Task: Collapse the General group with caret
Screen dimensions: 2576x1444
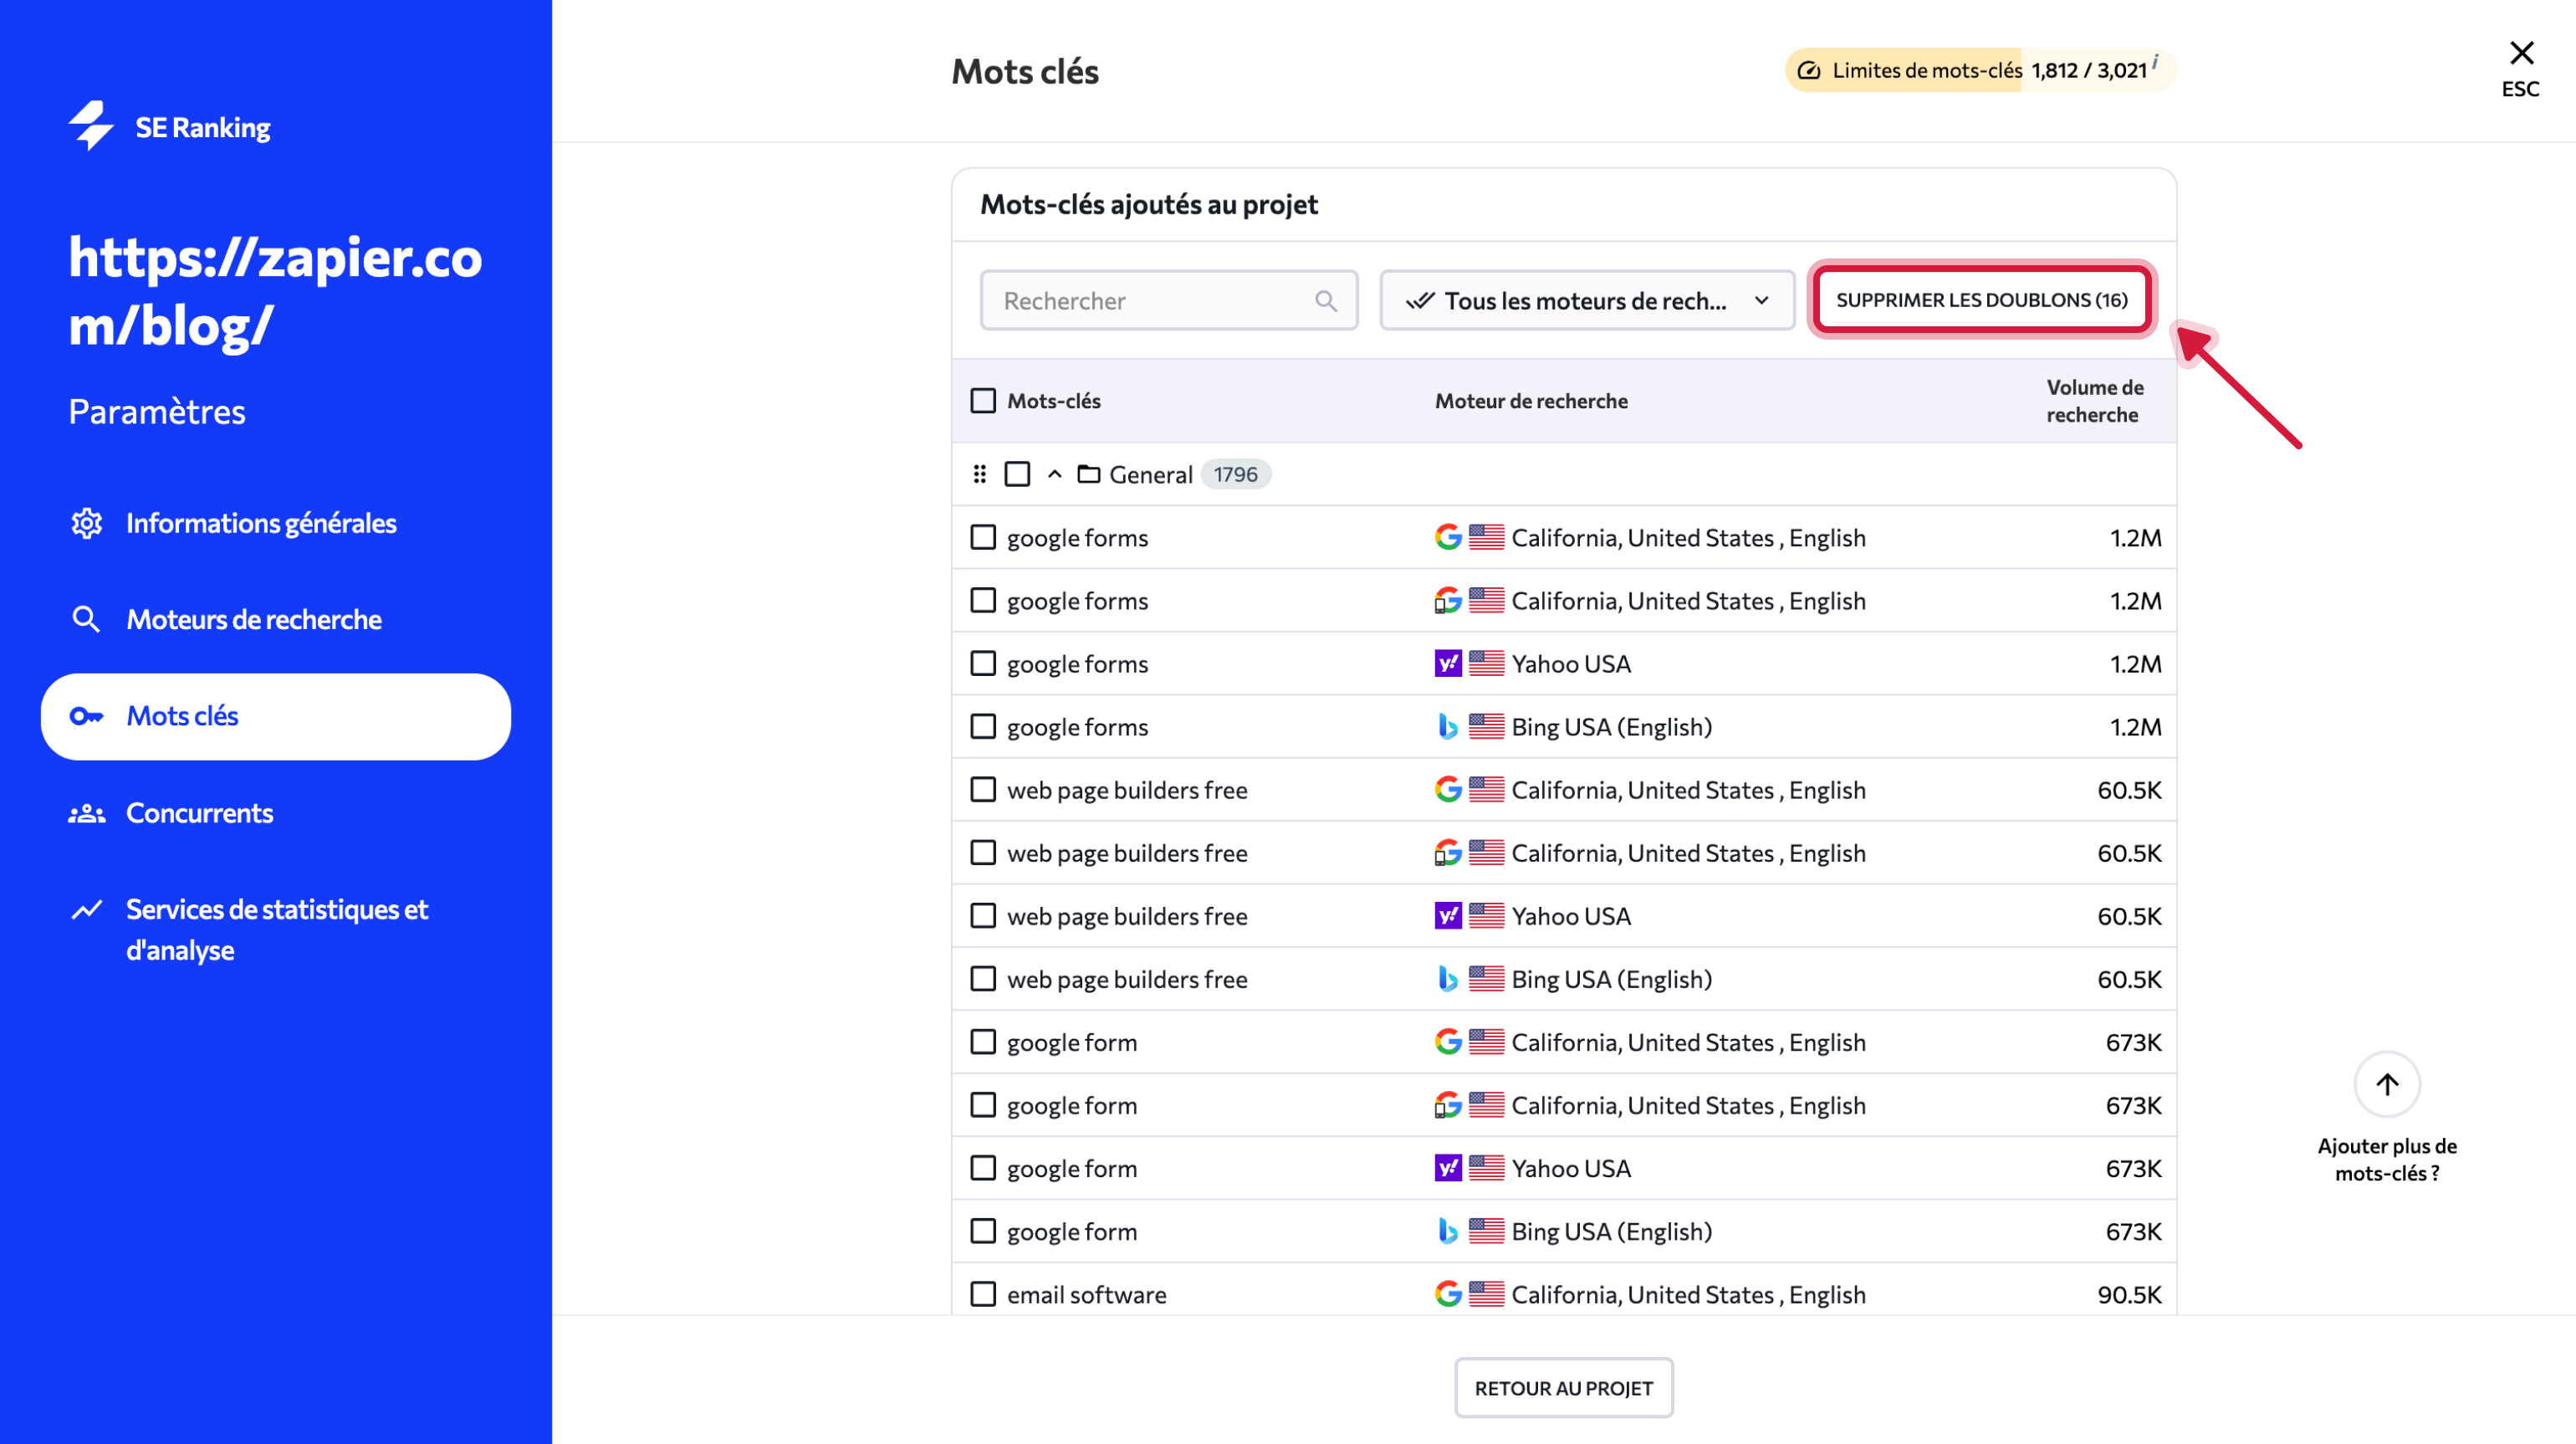Action: pyautogui.click(x=1054, y=474)
